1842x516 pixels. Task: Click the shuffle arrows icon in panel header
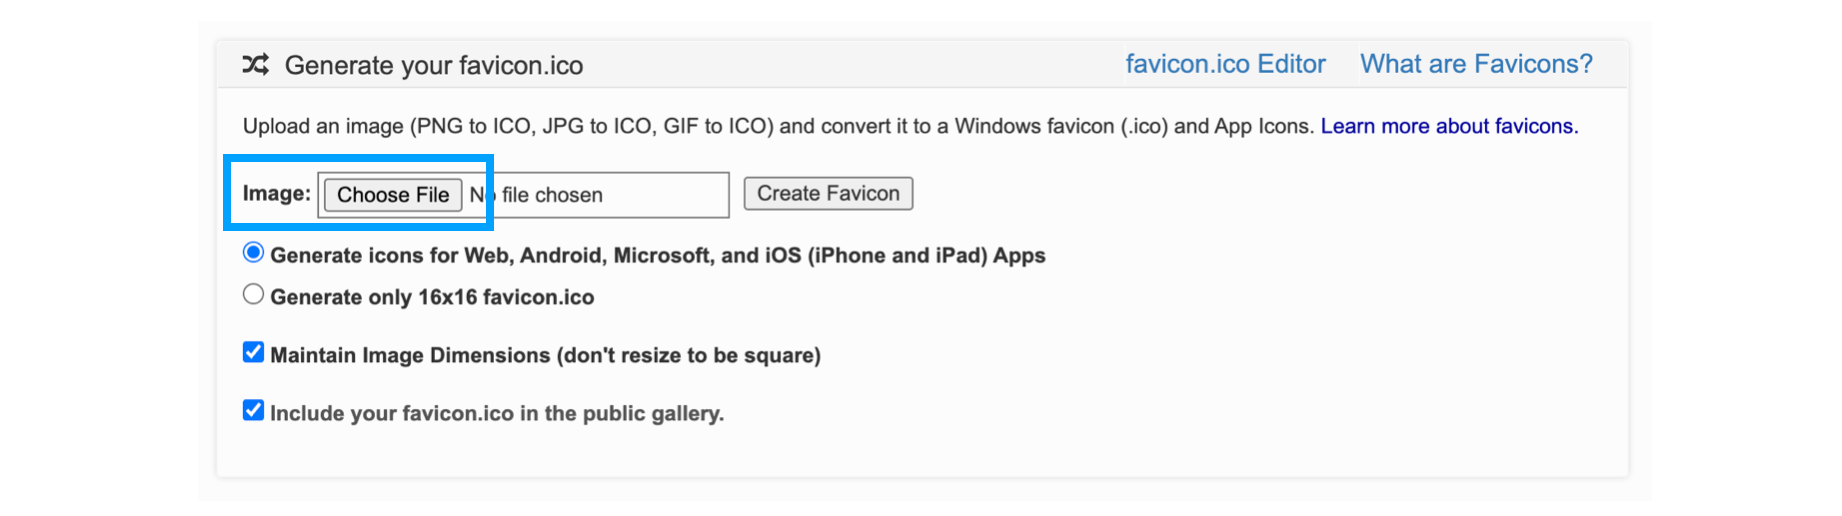pyautogui.click(x=256, y=65)
